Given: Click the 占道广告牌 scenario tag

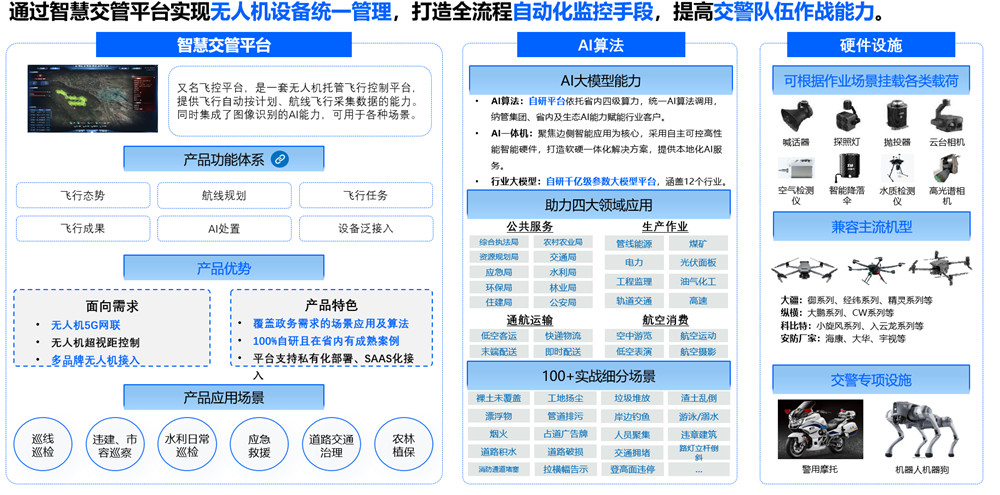Looking at the screenshot, I should point(565,434).
